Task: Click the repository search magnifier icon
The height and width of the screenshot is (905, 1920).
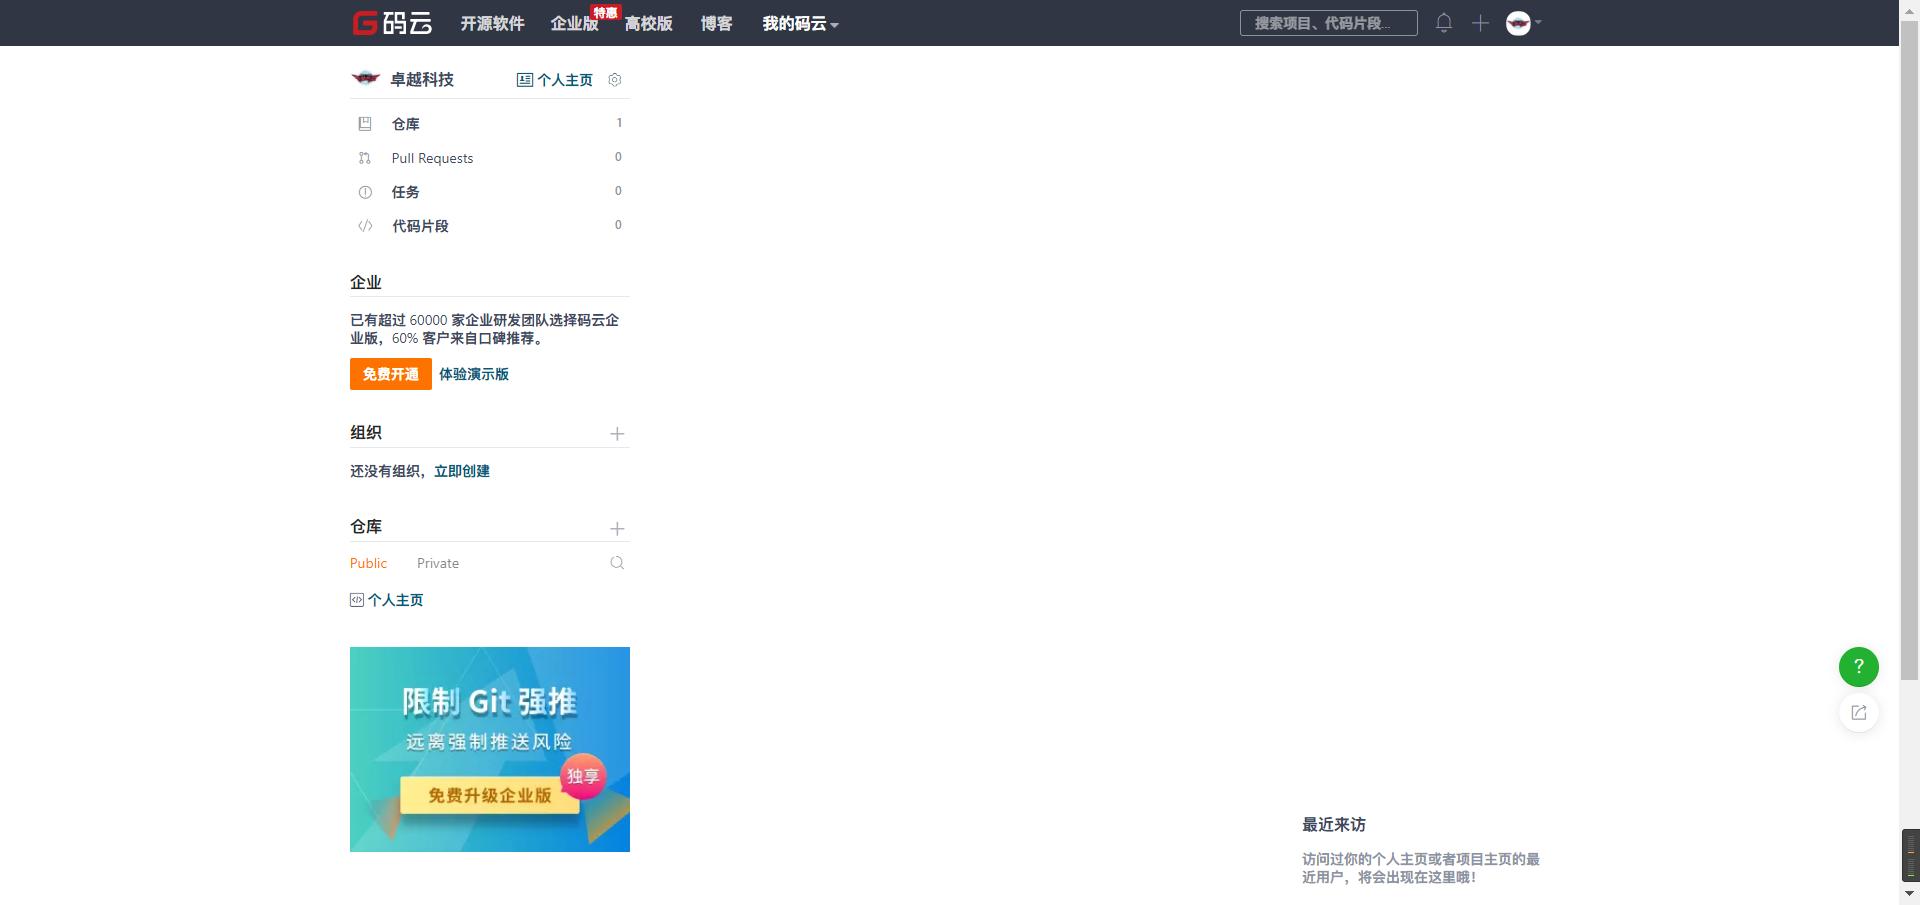Action: (617, 563)
